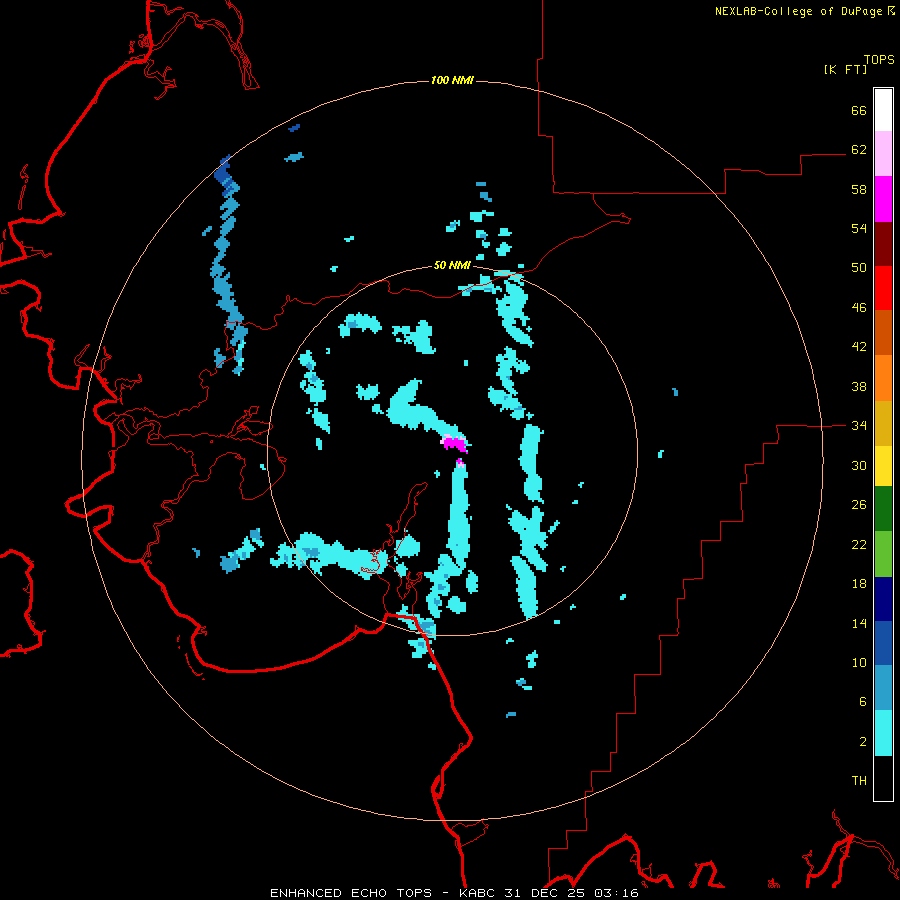Click the legend value "58"
The width and height of the screenshot is (900, 900).
(859, 189)
